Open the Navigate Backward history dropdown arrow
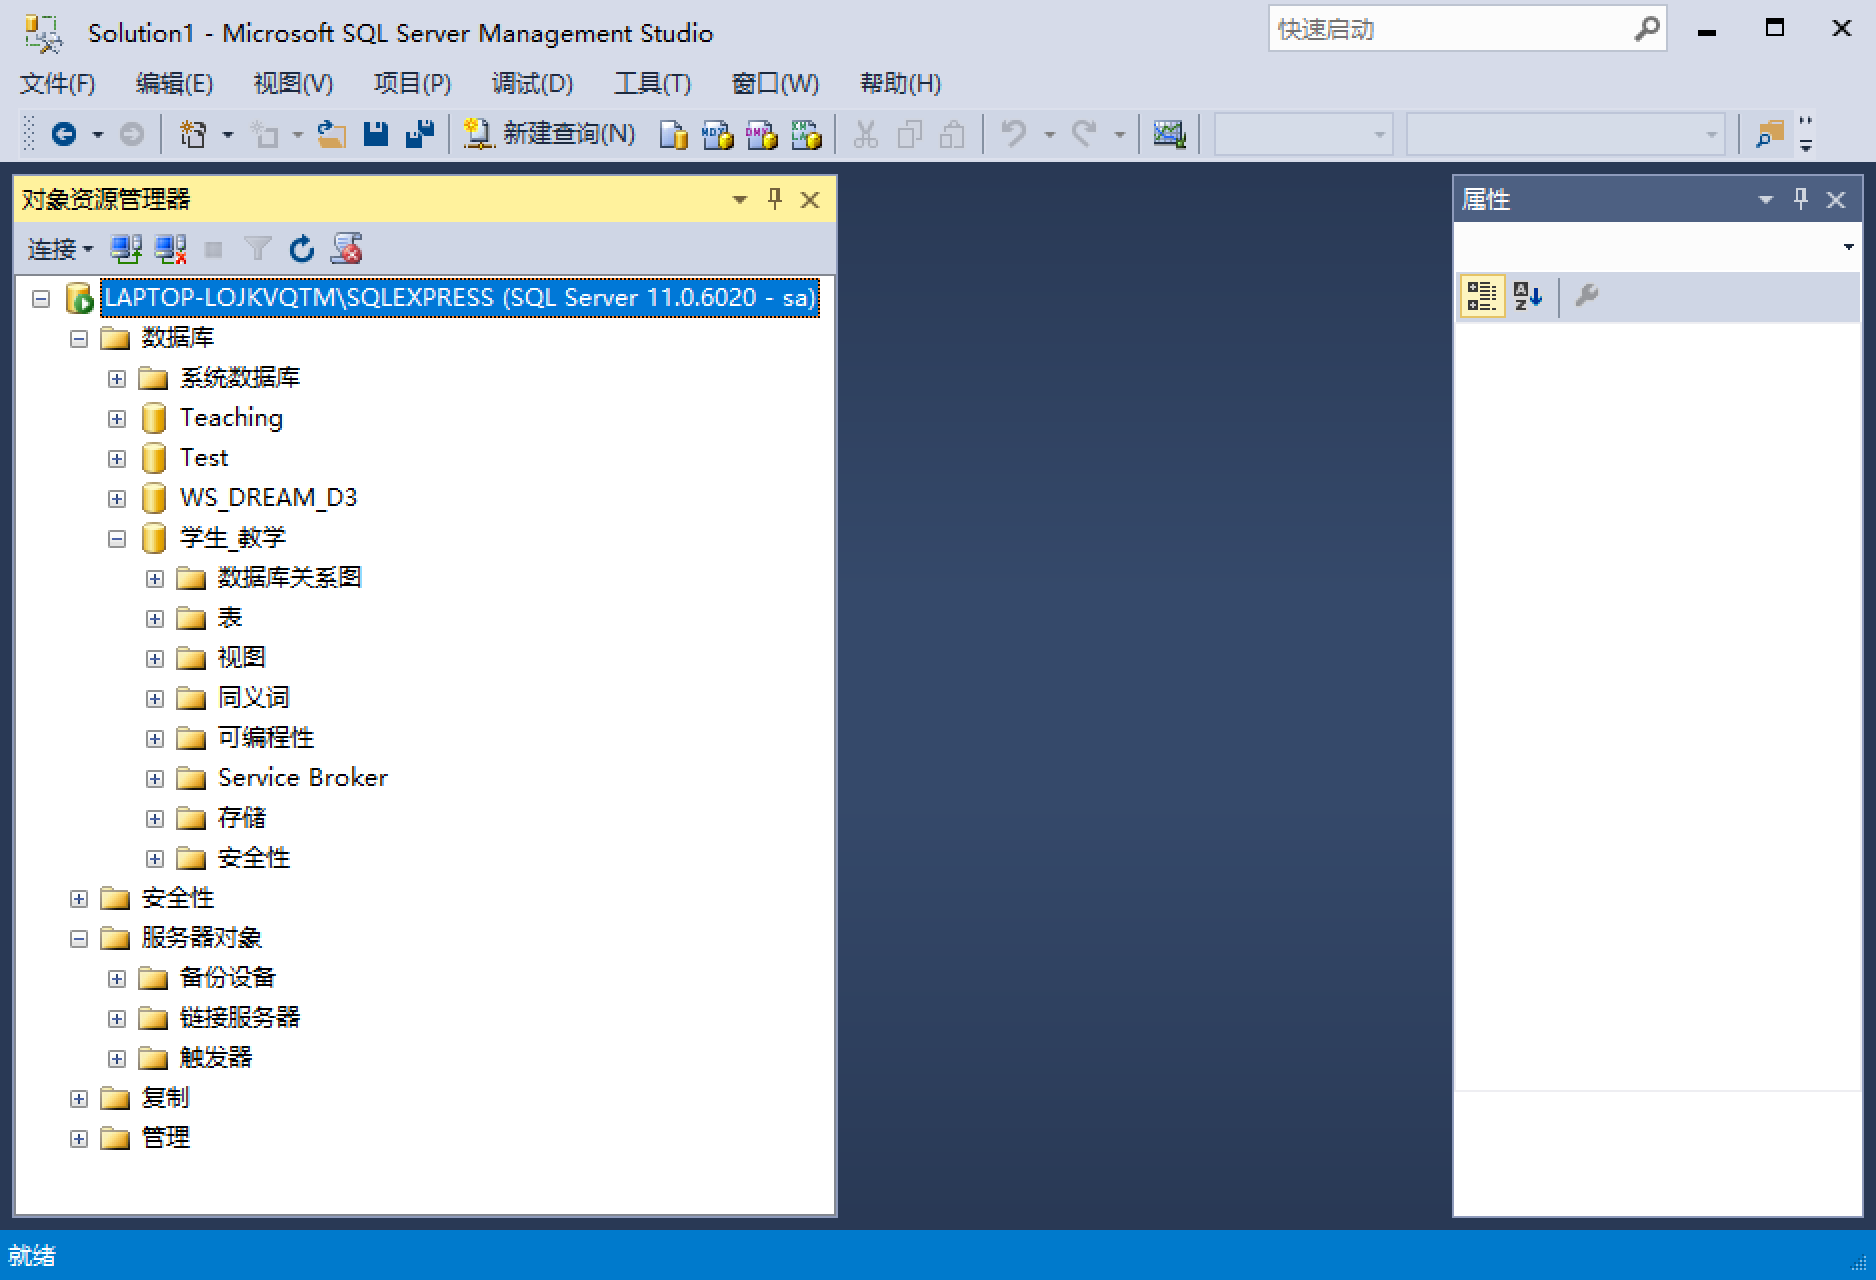 coord(97,134)
